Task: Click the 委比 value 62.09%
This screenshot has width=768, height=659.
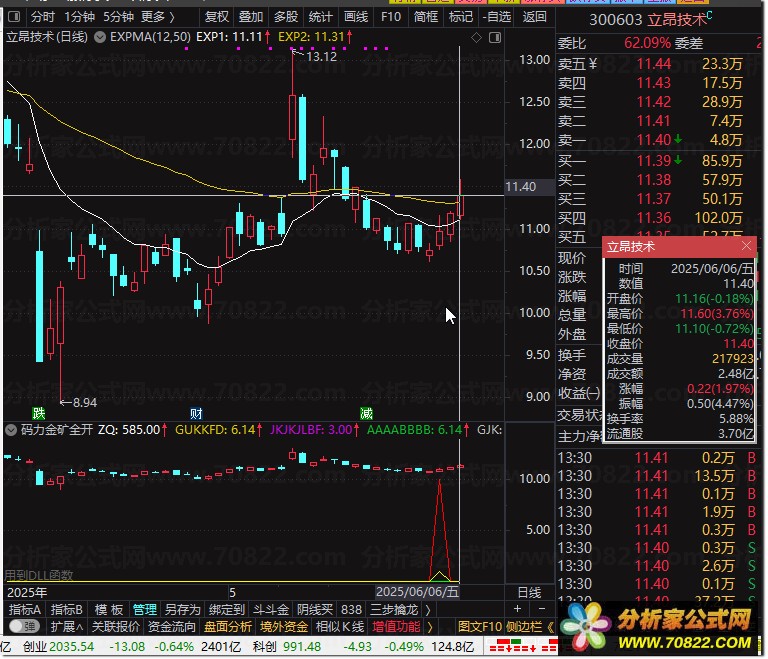Action: [647, 43]
